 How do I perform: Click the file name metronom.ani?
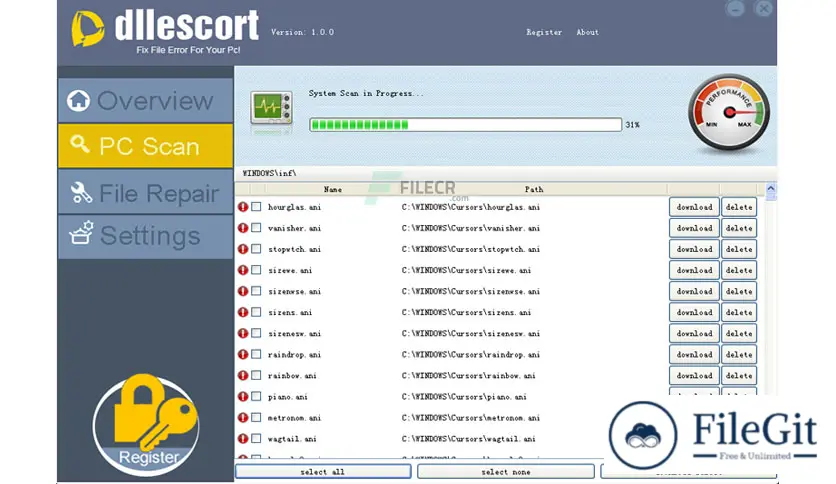(294, 418)
